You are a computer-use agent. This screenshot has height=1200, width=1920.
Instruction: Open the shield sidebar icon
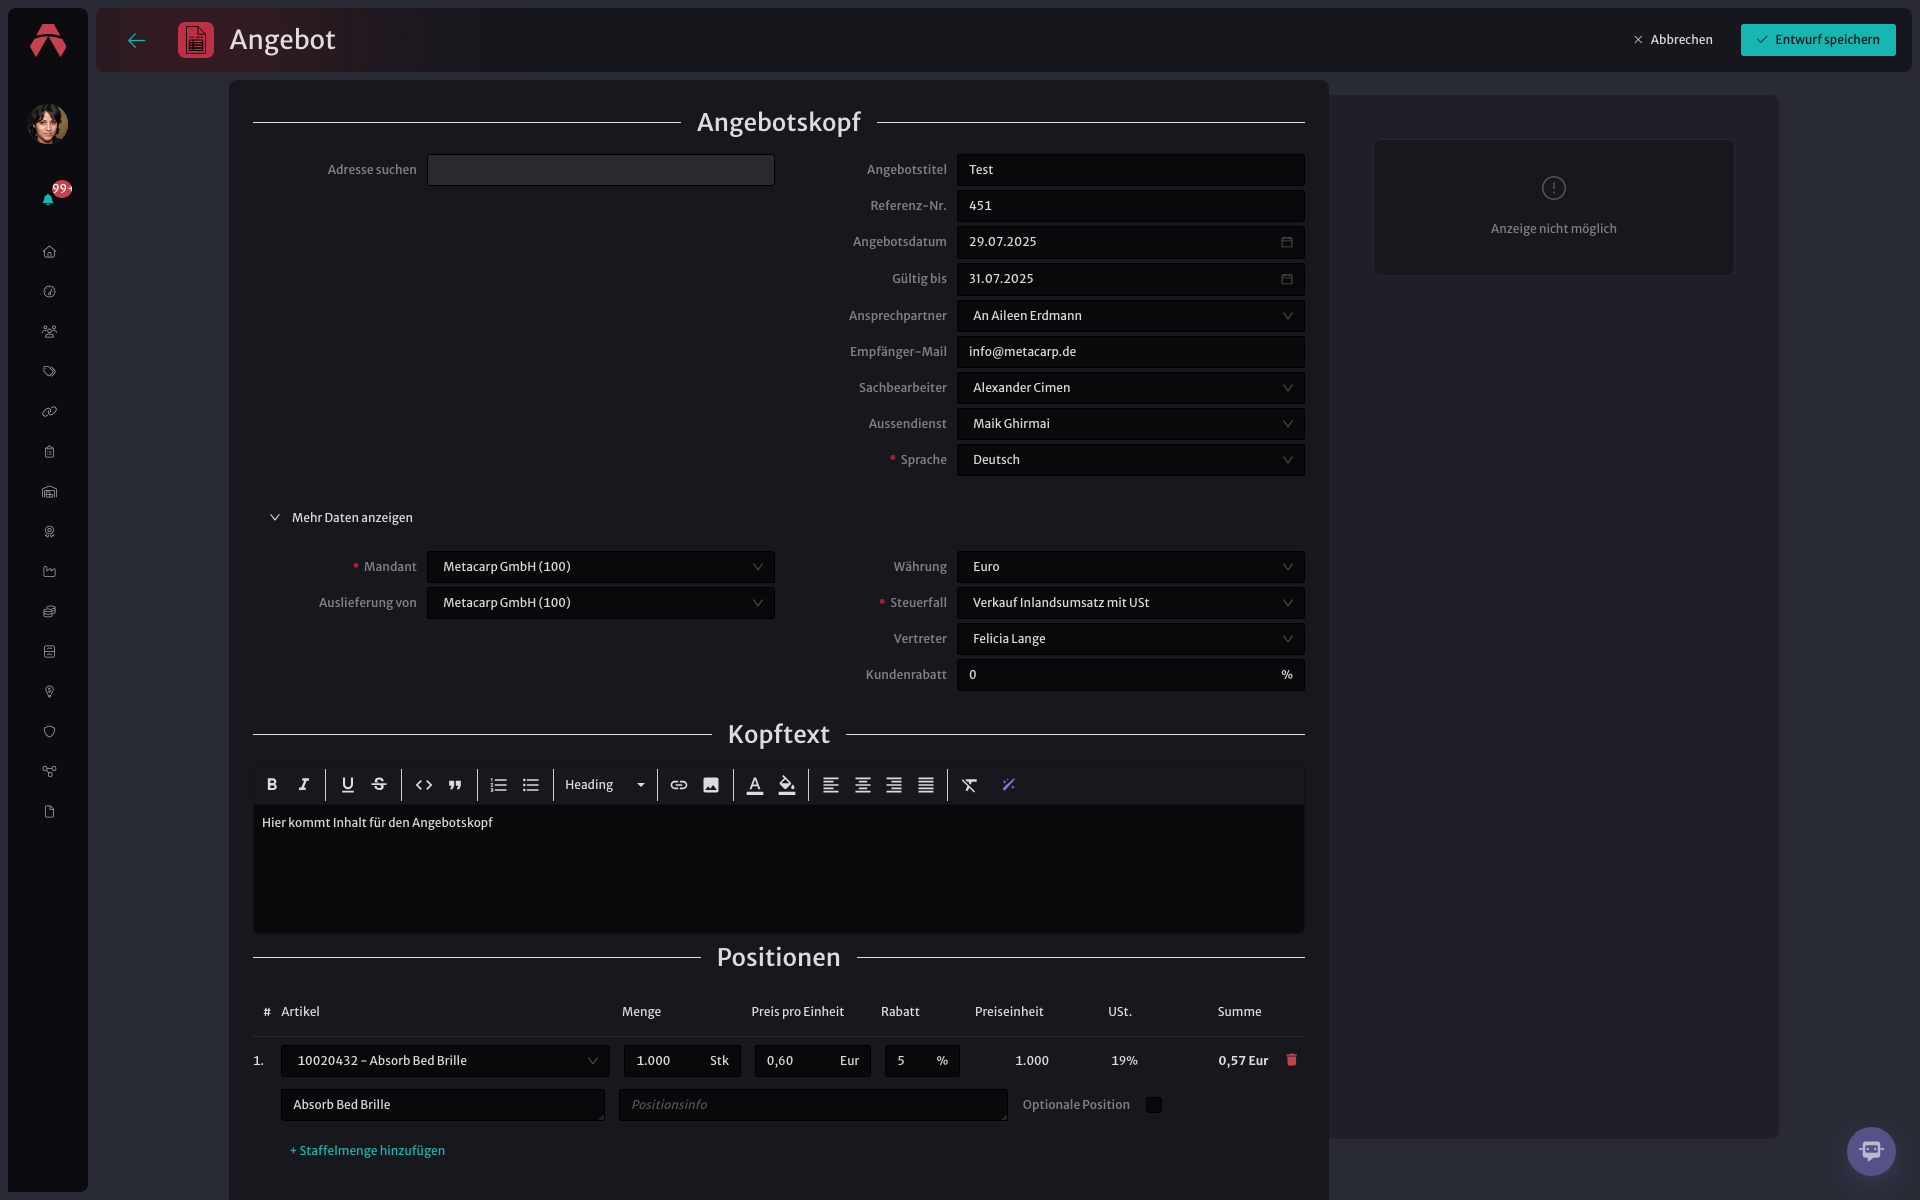[x=49, y=732]
